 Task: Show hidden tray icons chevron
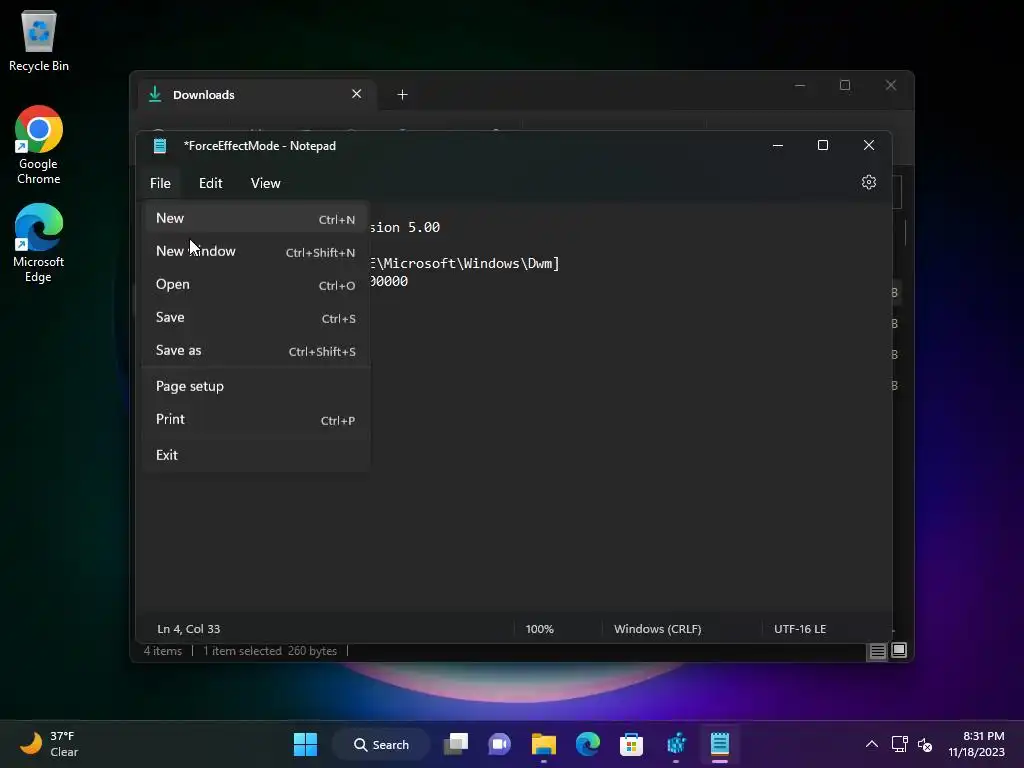(x=872, y=744)
